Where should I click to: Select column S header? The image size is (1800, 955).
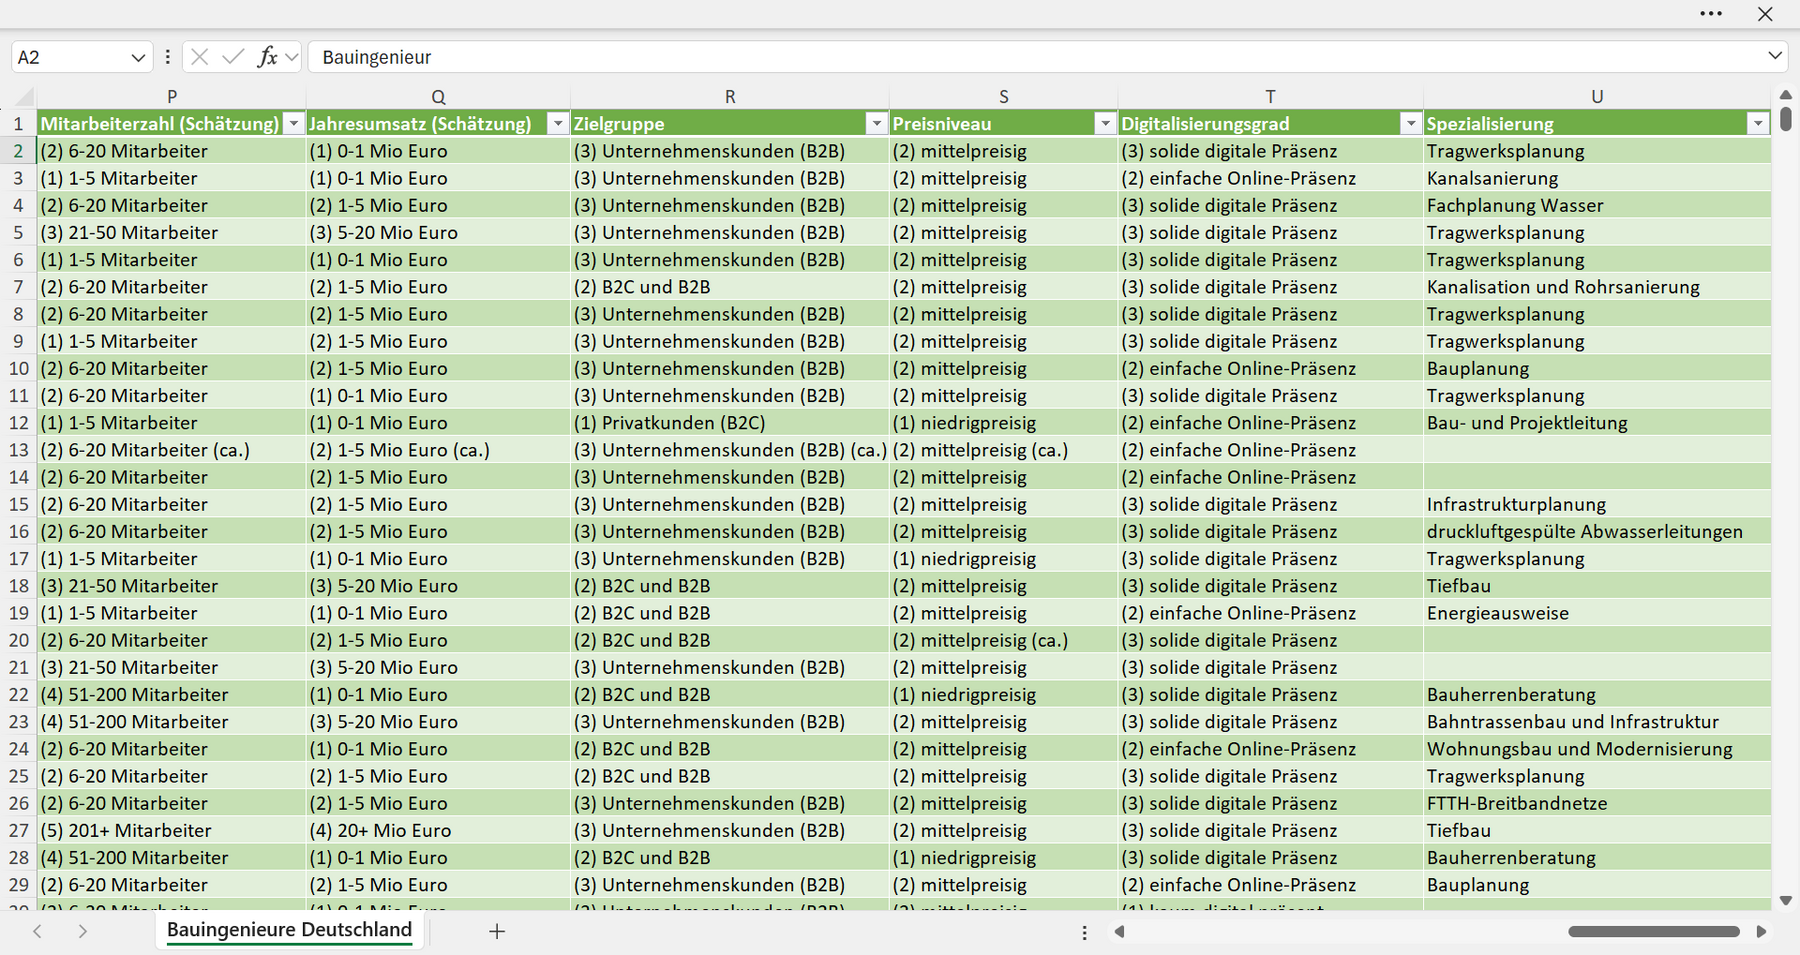[1004, 97]
